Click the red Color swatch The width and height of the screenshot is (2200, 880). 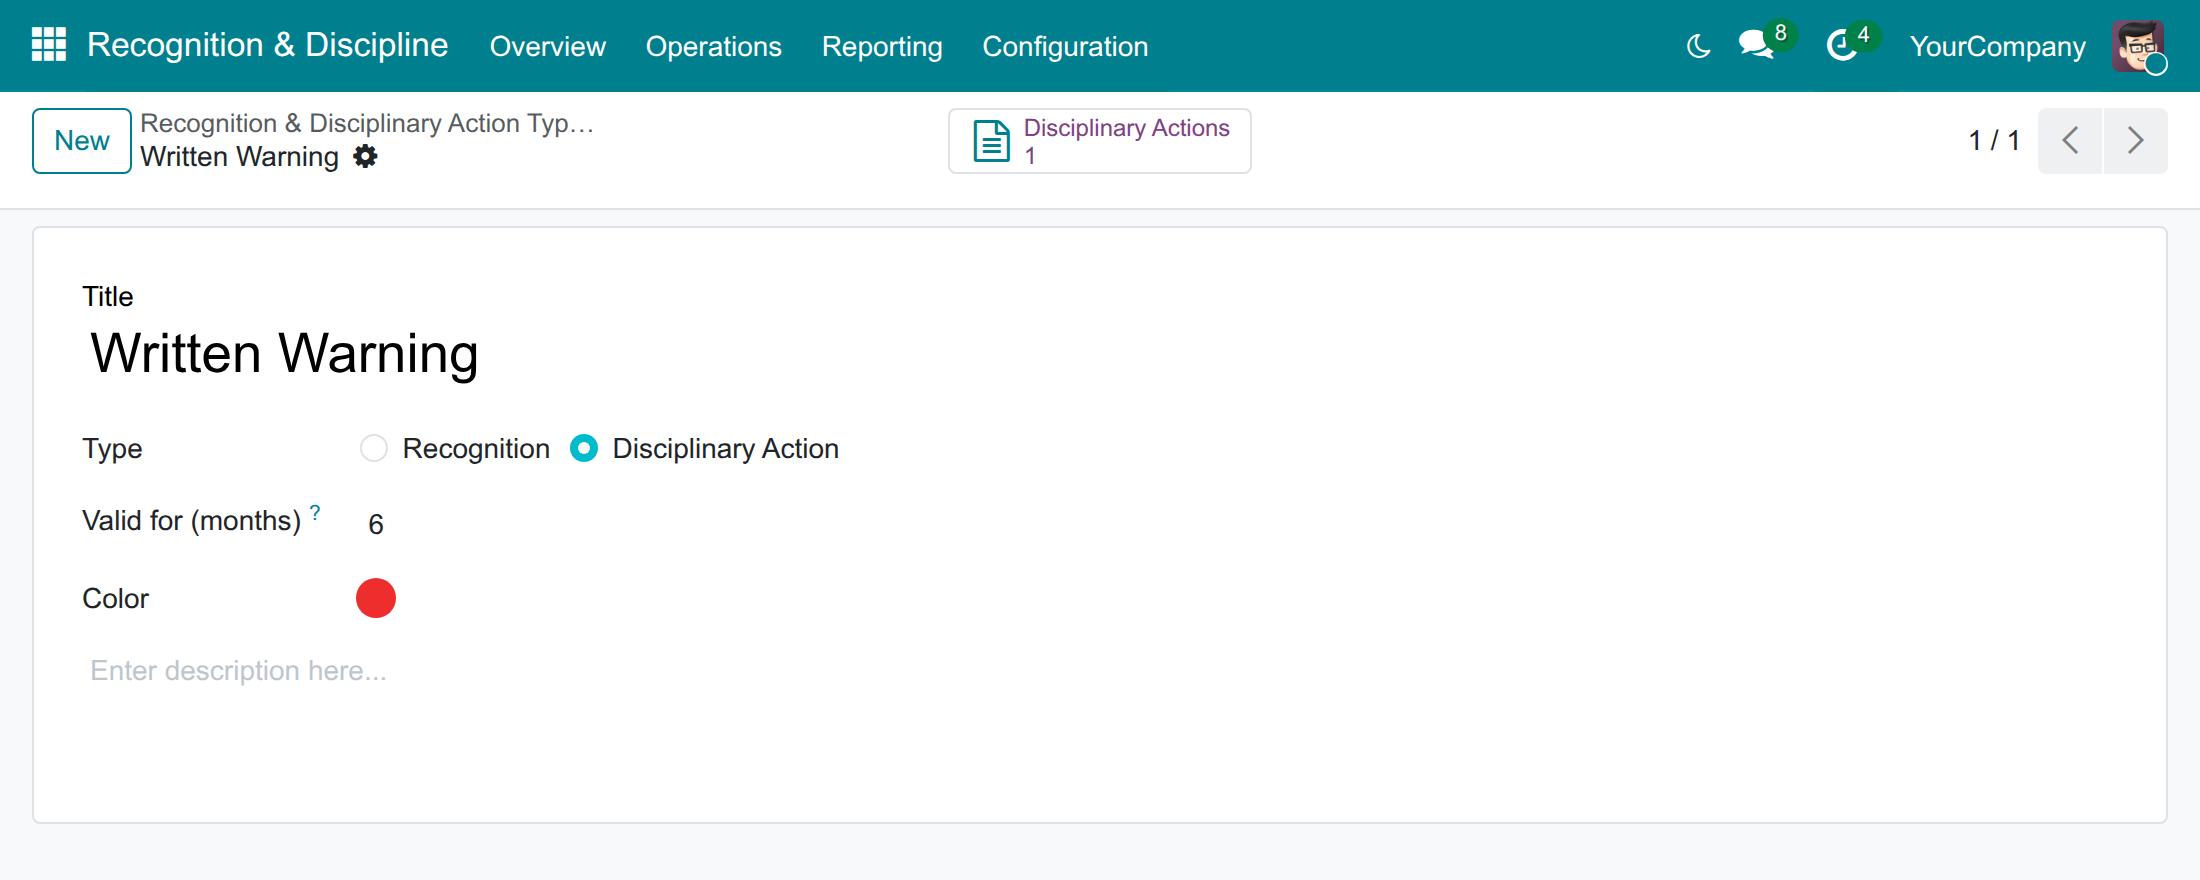pyautogui.click(x=376, y=598)
